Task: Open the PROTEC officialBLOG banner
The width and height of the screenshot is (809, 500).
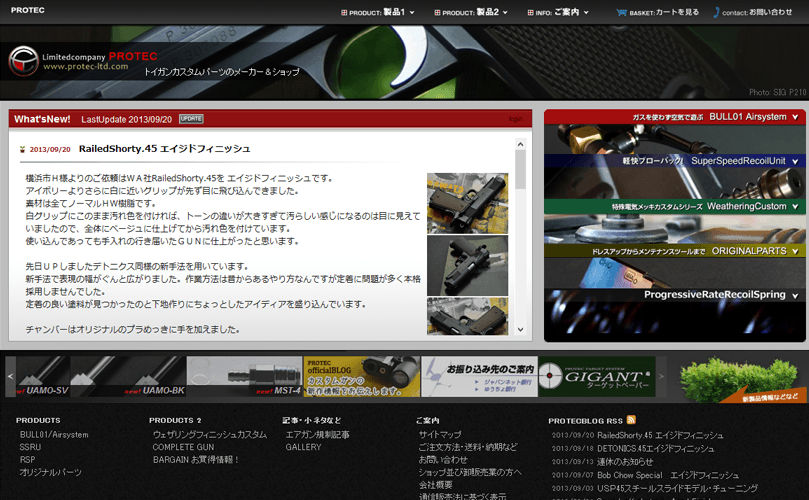Action: point(362,377)
